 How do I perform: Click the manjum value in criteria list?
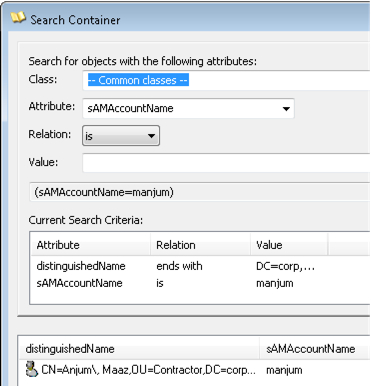pos(275,283)
